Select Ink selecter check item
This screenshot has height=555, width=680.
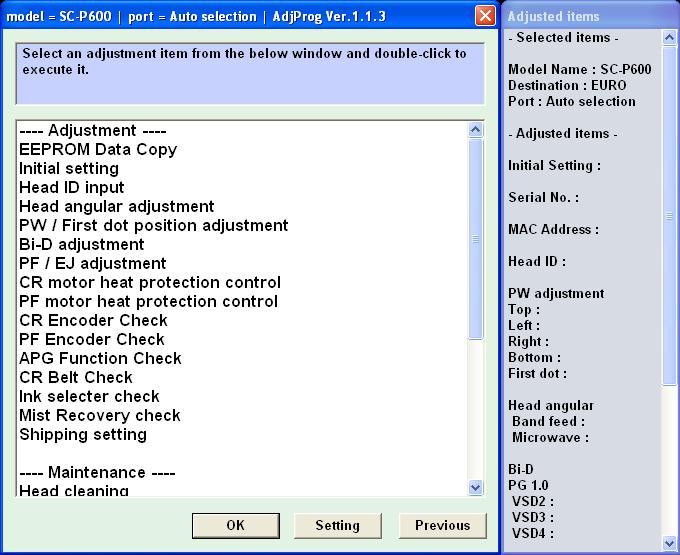(89, 397)
